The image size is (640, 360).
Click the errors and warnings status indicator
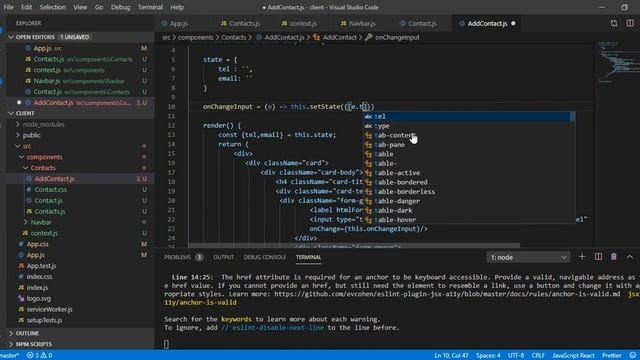point(40,356)
